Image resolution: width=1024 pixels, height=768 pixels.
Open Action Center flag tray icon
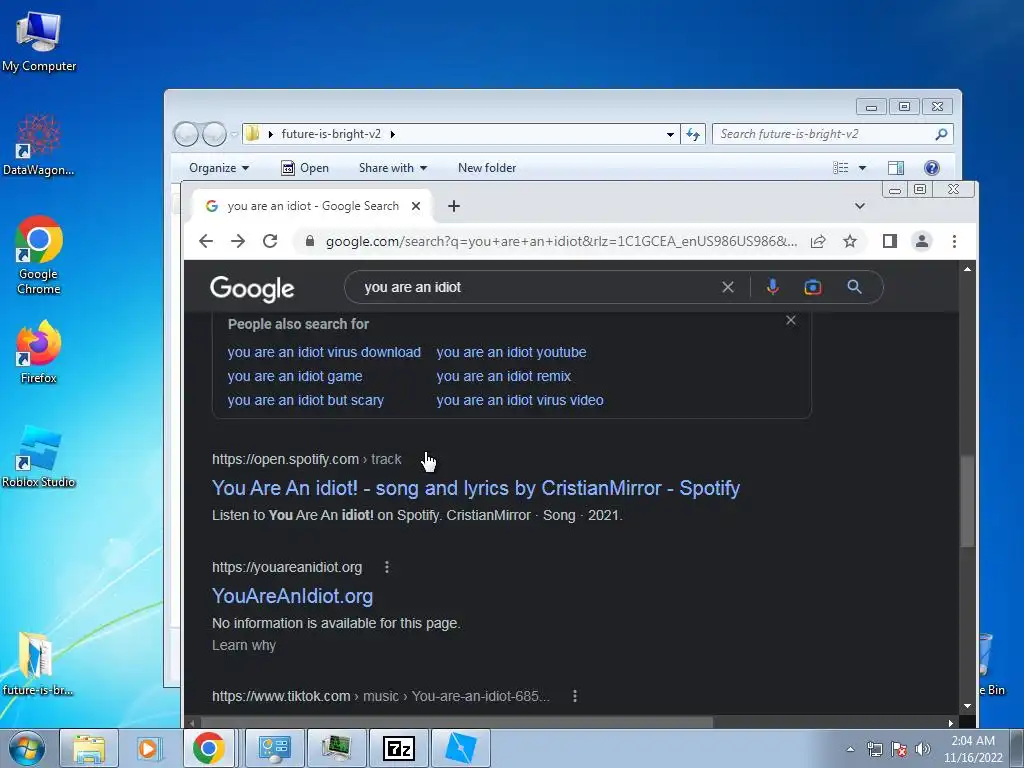coord(899,749)
